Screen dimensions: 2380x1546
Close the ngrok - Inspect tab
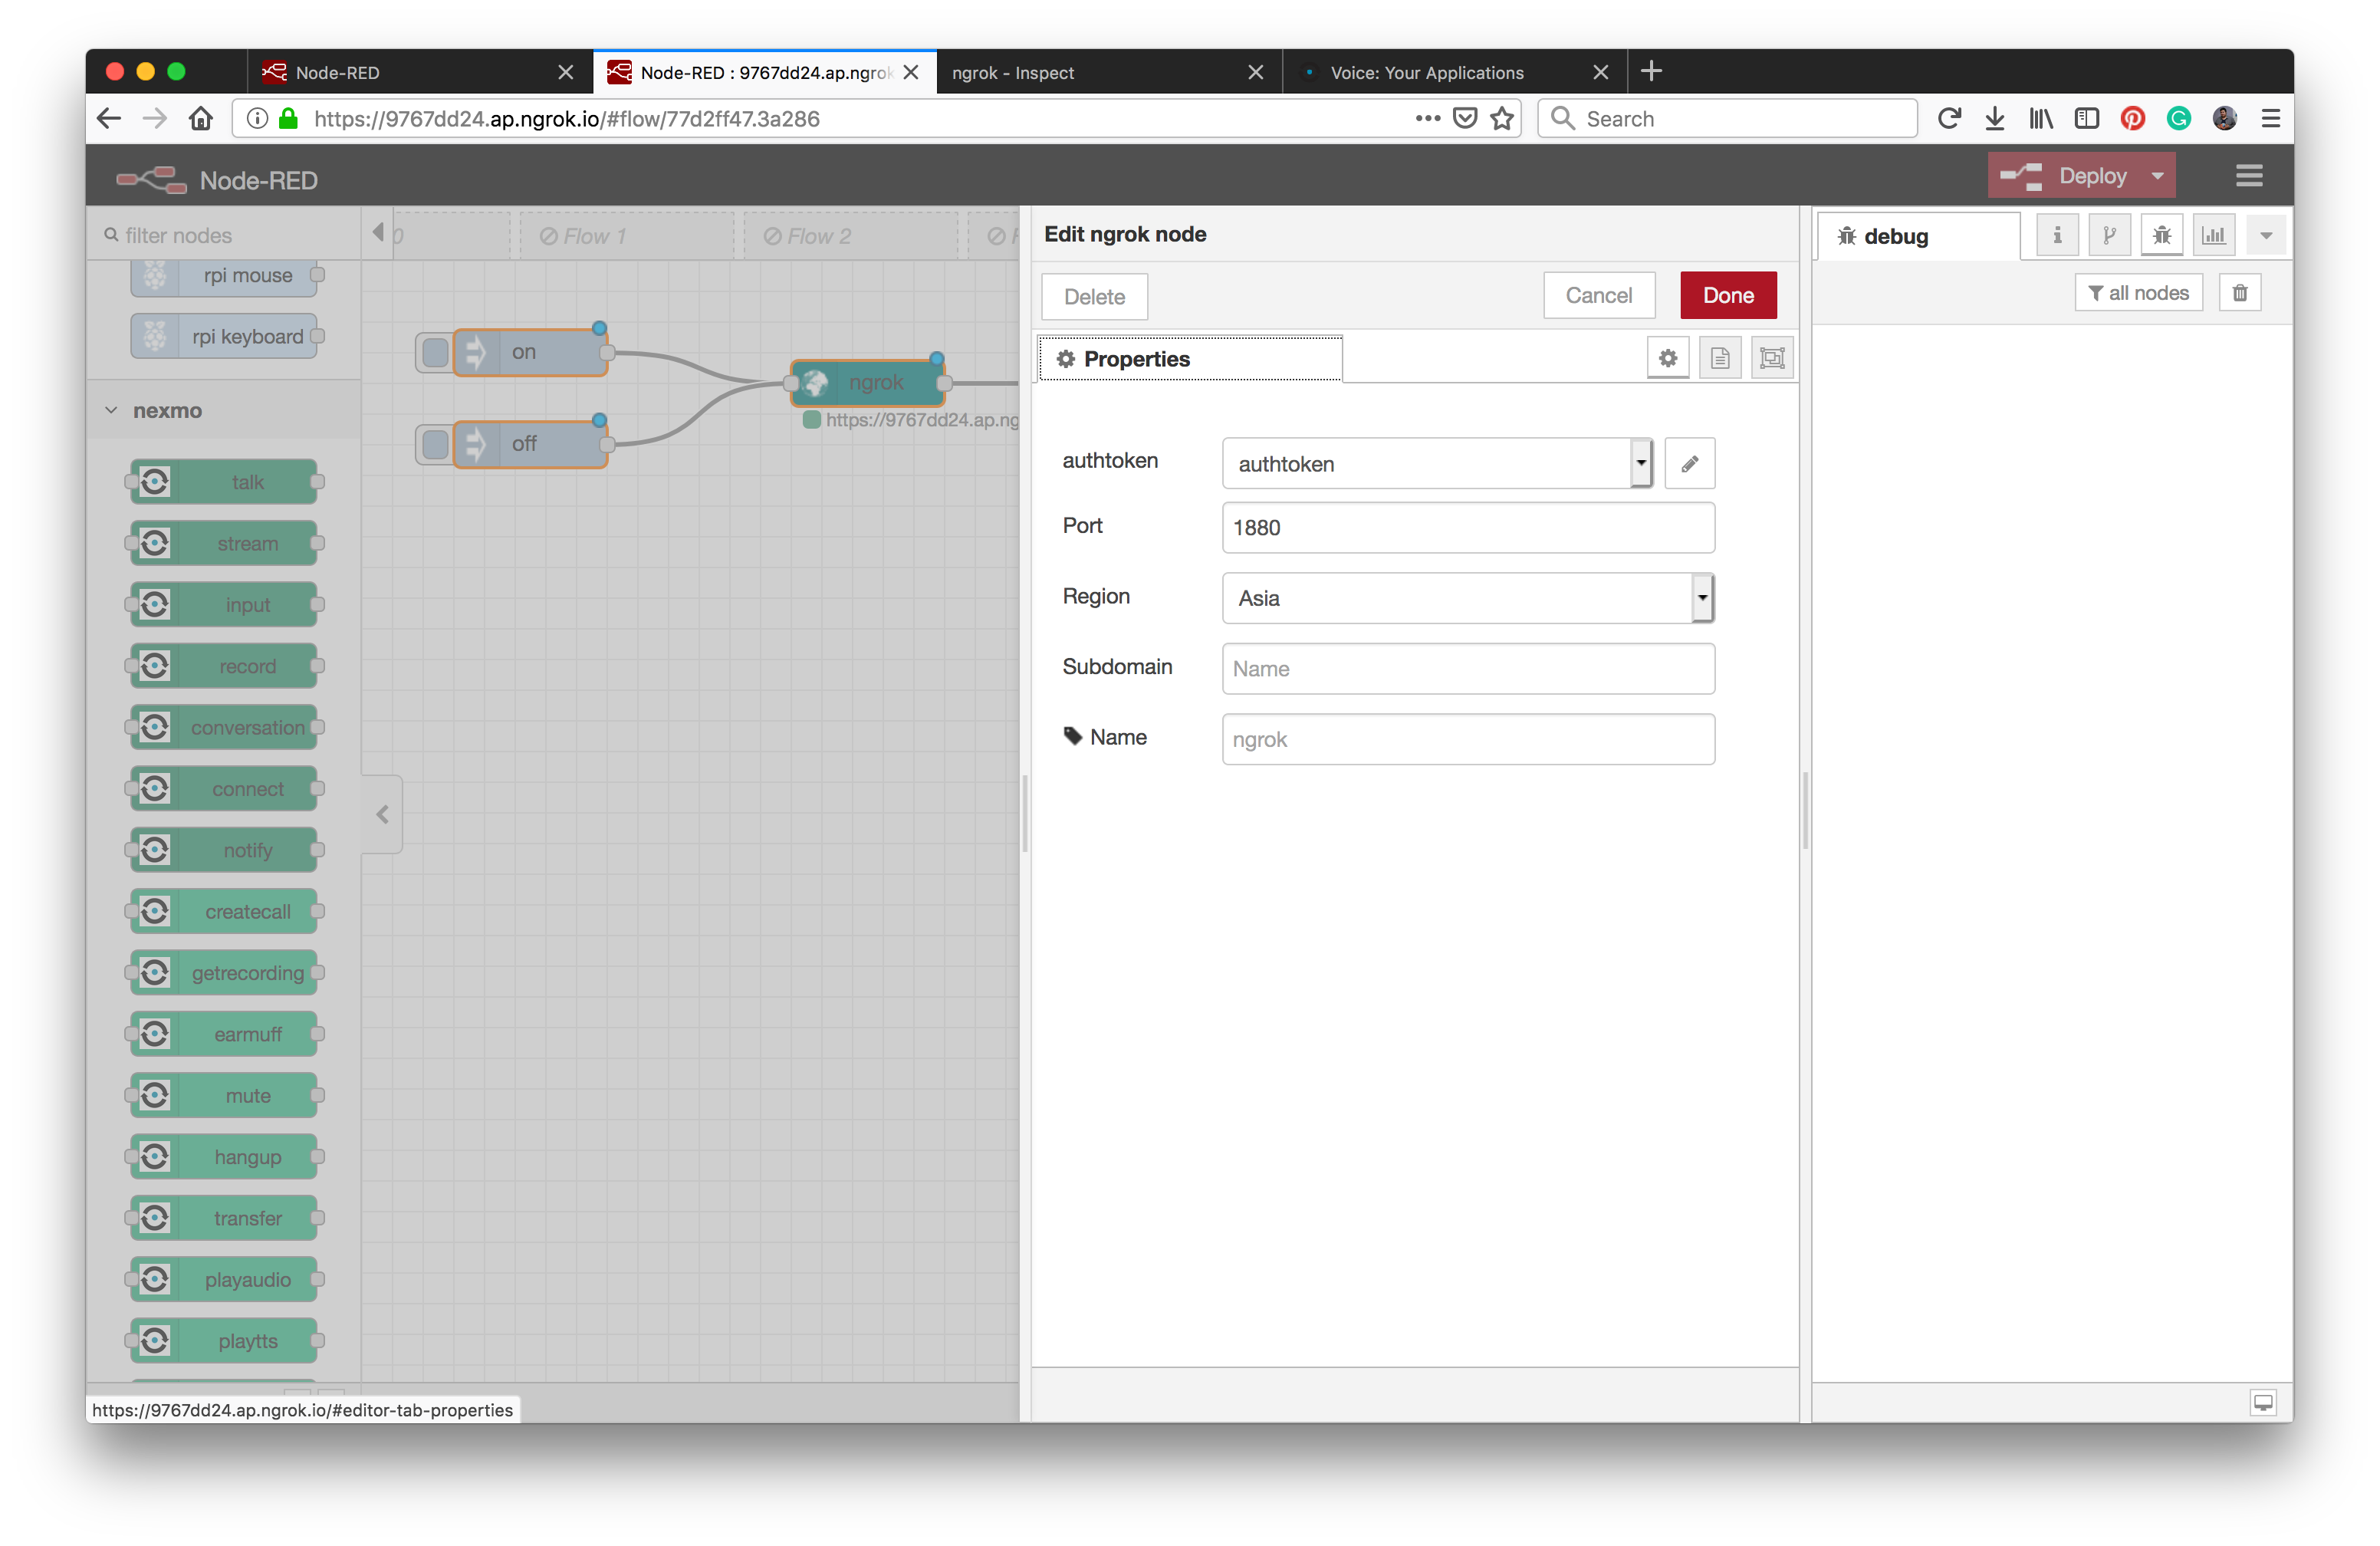[1256, 72]
